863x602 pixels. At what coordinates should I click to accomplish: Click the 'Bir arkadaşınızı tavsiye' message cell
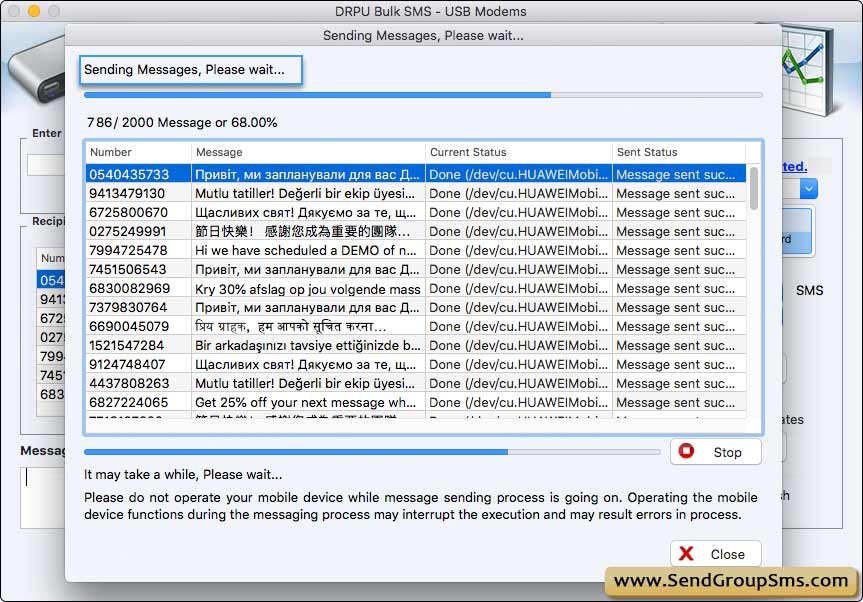click(308, 346)
